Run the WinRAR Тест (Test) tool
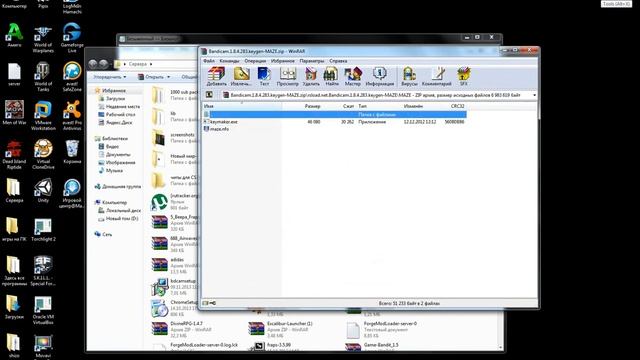 (264, 76)
